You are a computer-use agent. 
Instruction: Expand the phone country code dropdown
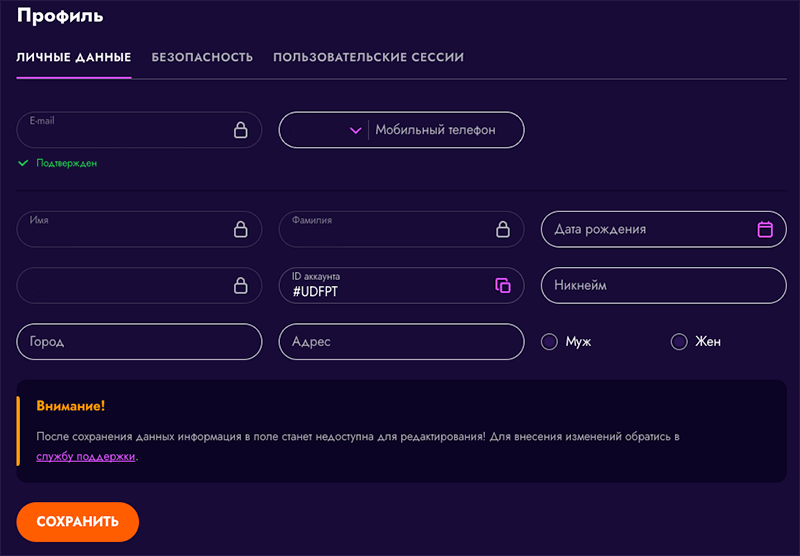(x=355, y=130)
